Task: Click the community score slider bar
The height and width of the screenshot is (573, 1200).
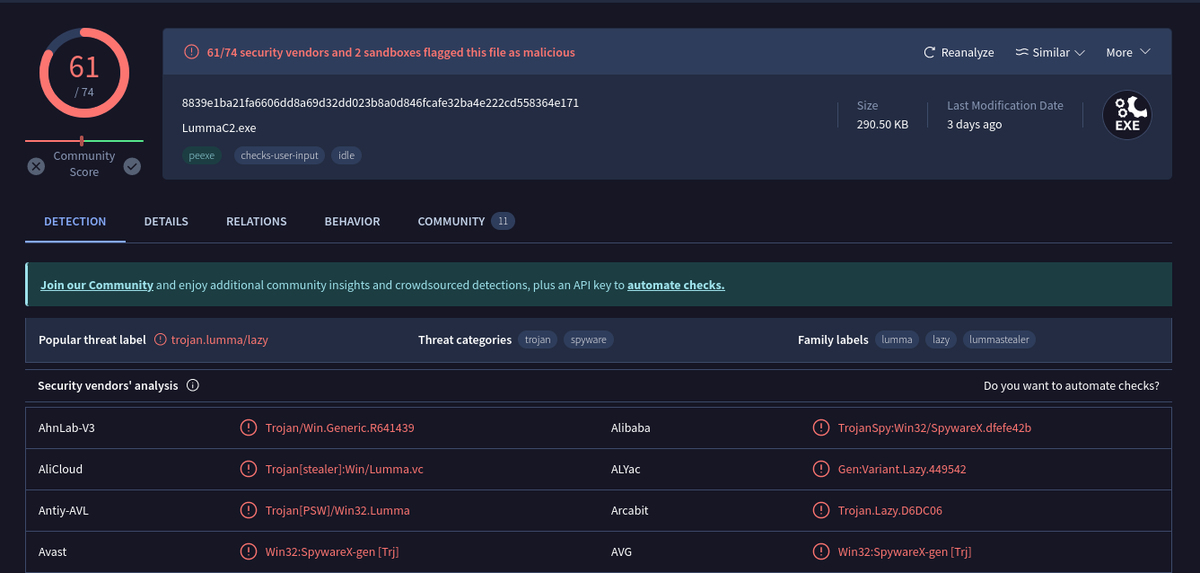Action: point(84,141)
